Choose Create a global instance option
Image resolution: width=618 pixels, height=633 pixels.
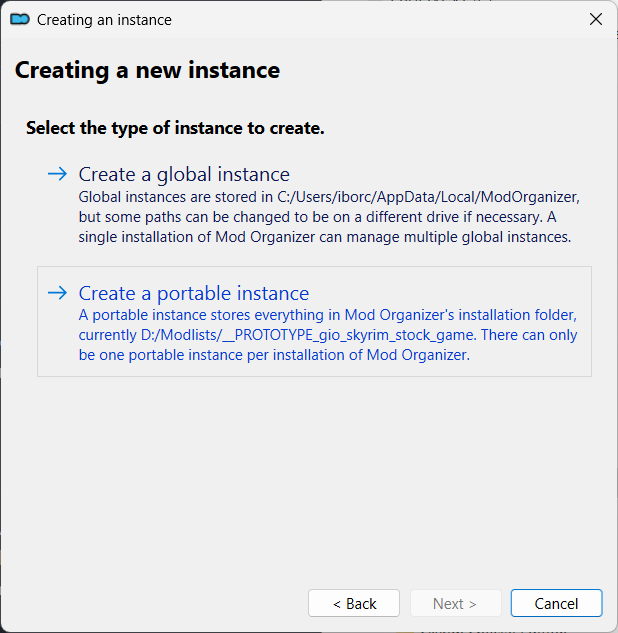coord(314,203)
